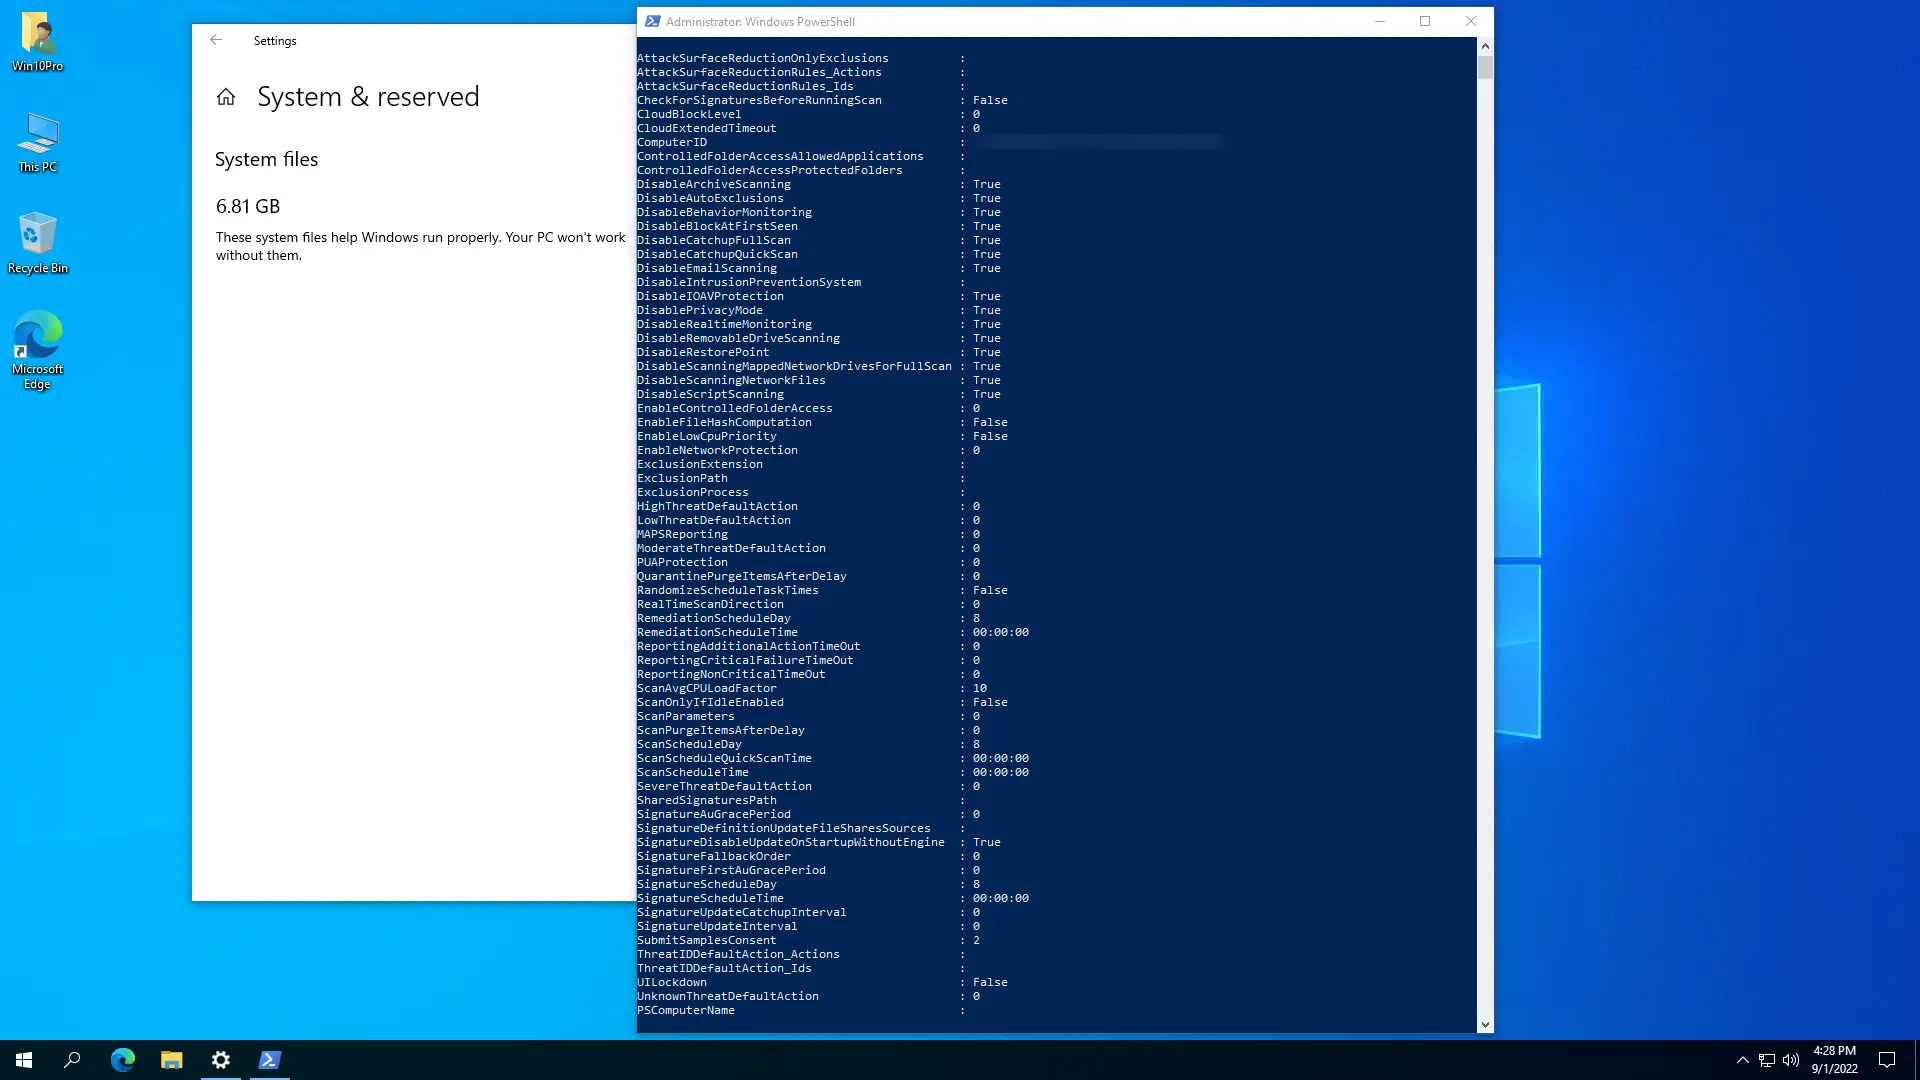Screen dimensions: 1920x1080
Task: Open the taskbar clock and calendar
Action: coord(1834,1060)
